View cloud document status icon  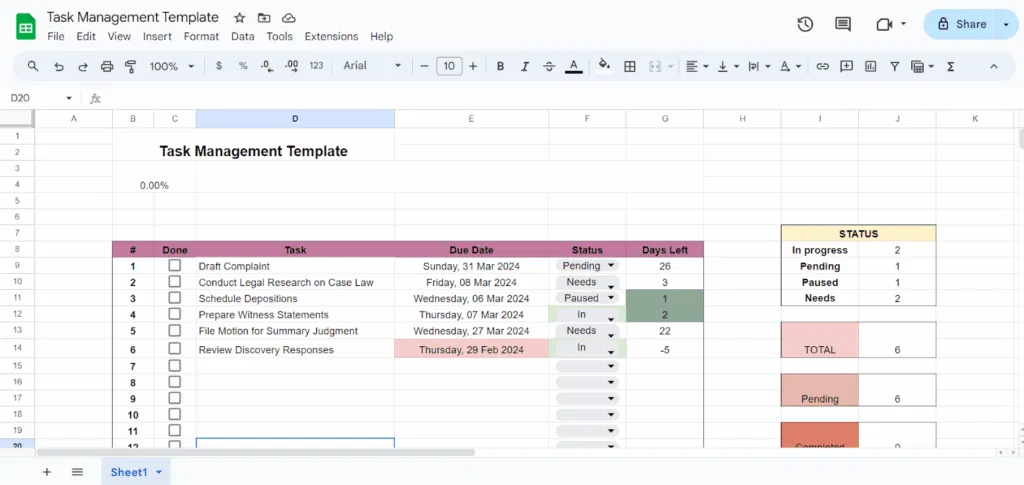click(x=288, y=18)
